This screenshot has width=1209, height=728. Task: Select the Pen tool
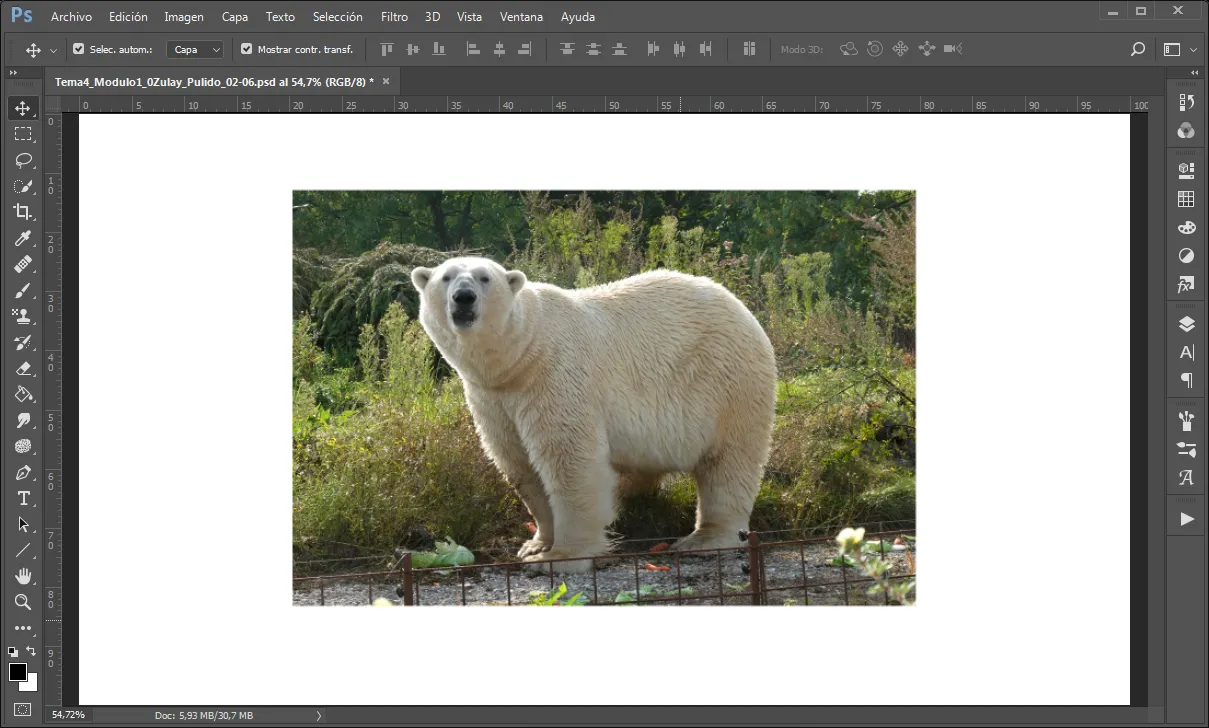(x=23, y=472)
